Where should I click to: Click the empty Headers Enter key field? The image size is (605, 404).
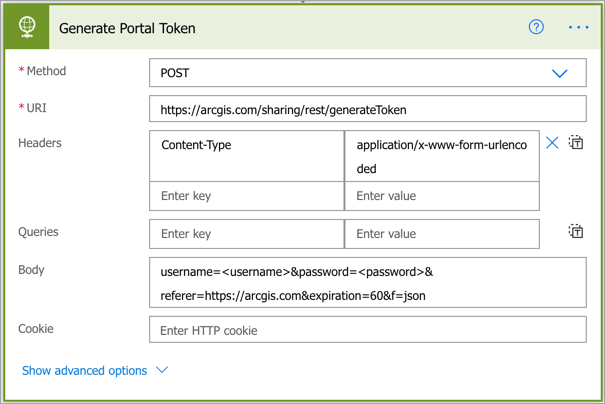point(247,196)
